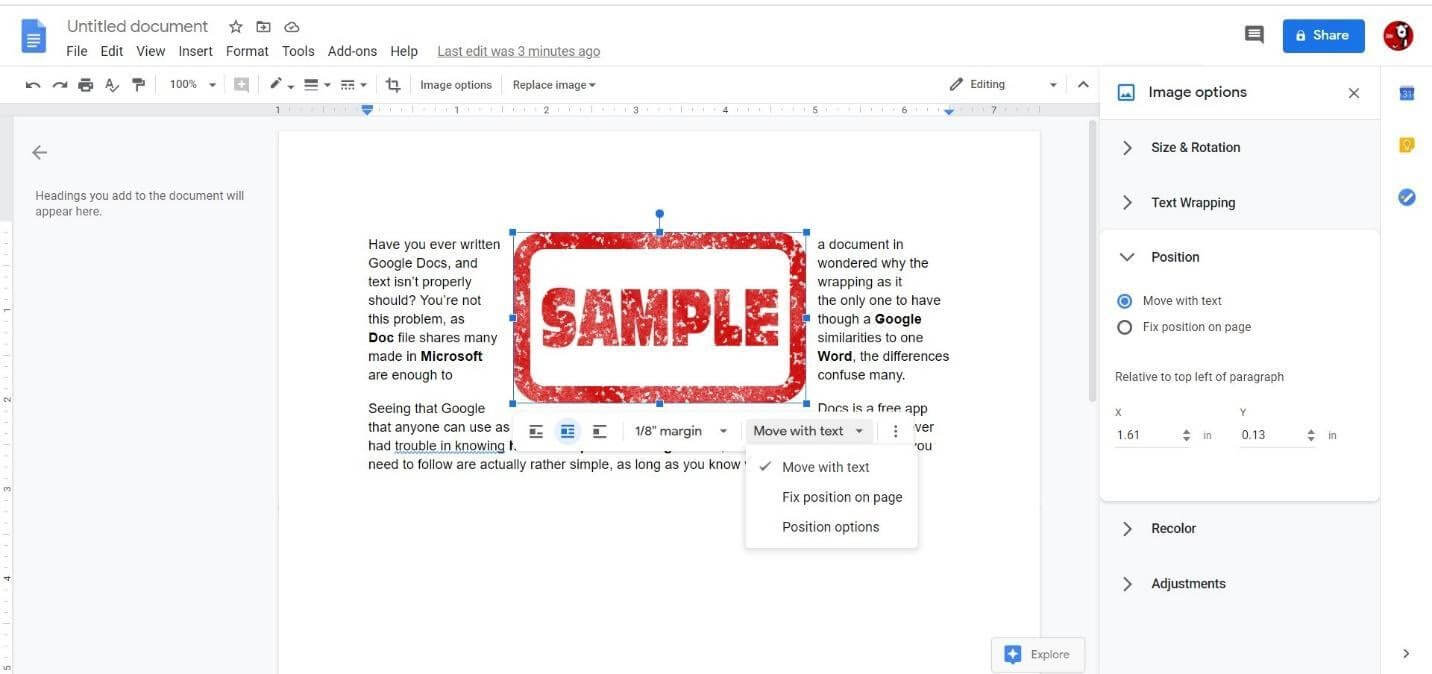The height and width of the screenshot is (674, 1432).
Task: Click the Redo arrow in the toolbar
Action: [x=60, y=85]
